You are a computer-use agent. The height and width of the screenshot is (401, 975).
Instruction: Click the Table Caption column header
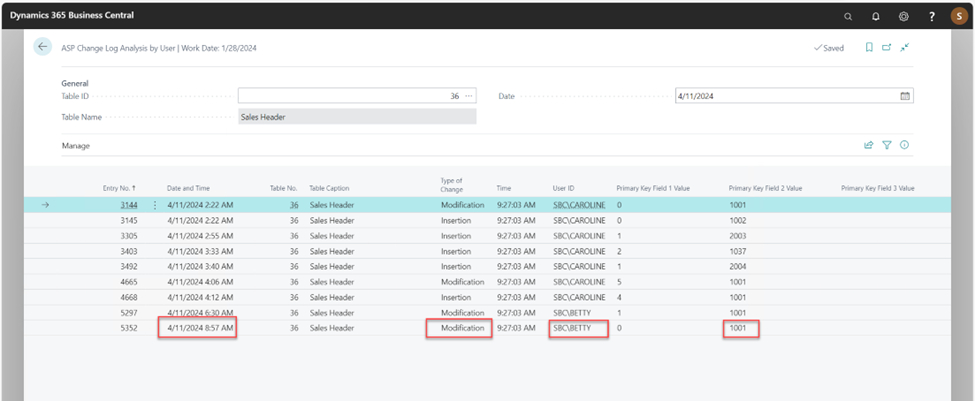330,188
